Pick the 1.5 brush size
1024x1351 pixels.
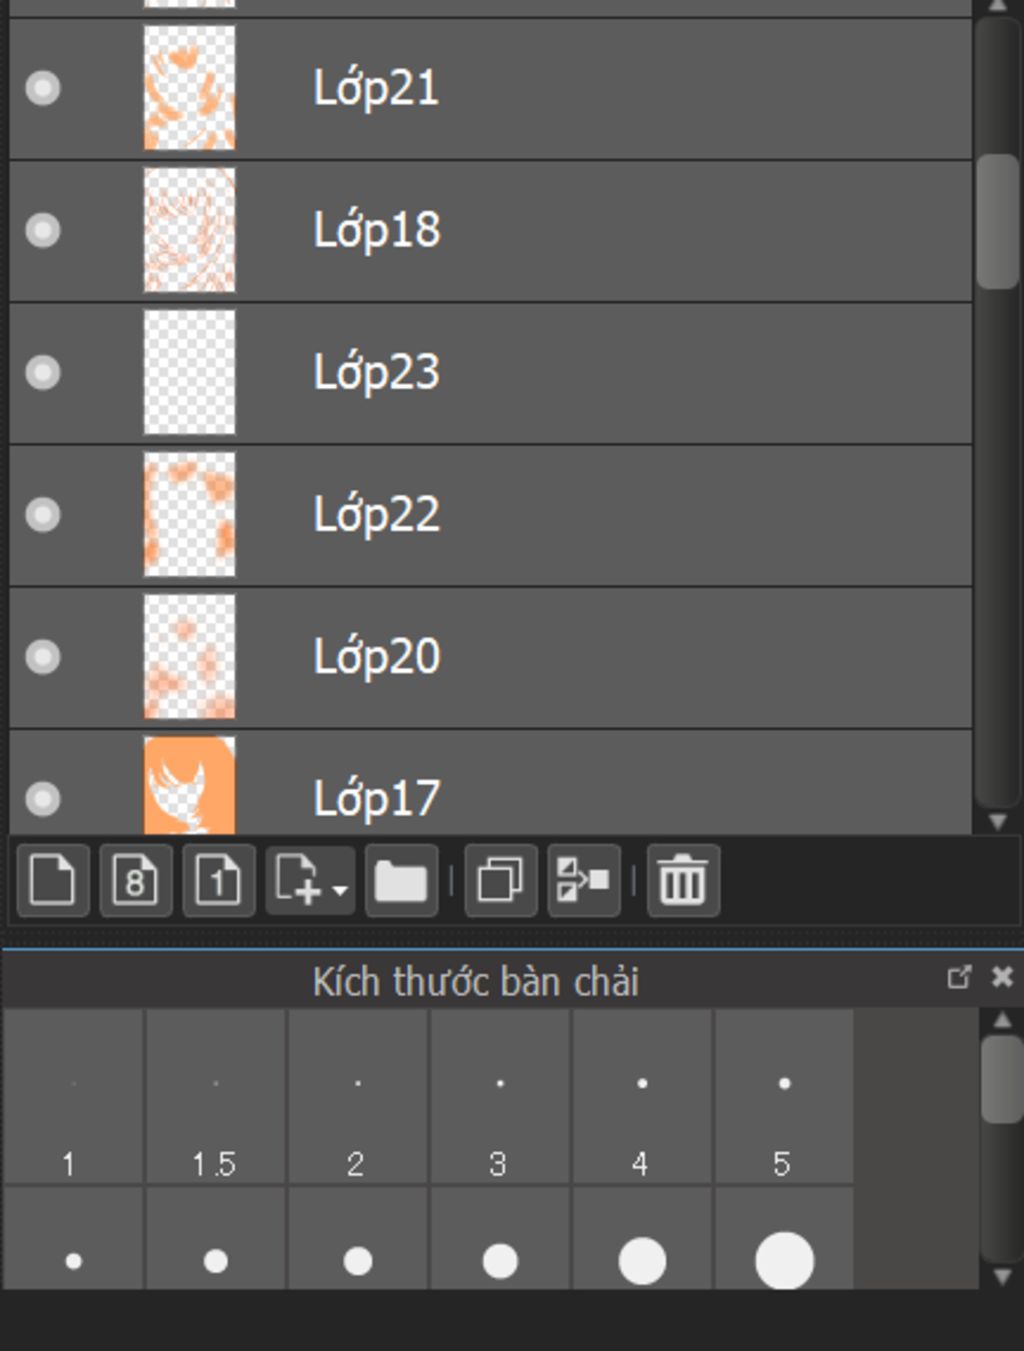coord(215,1097)
